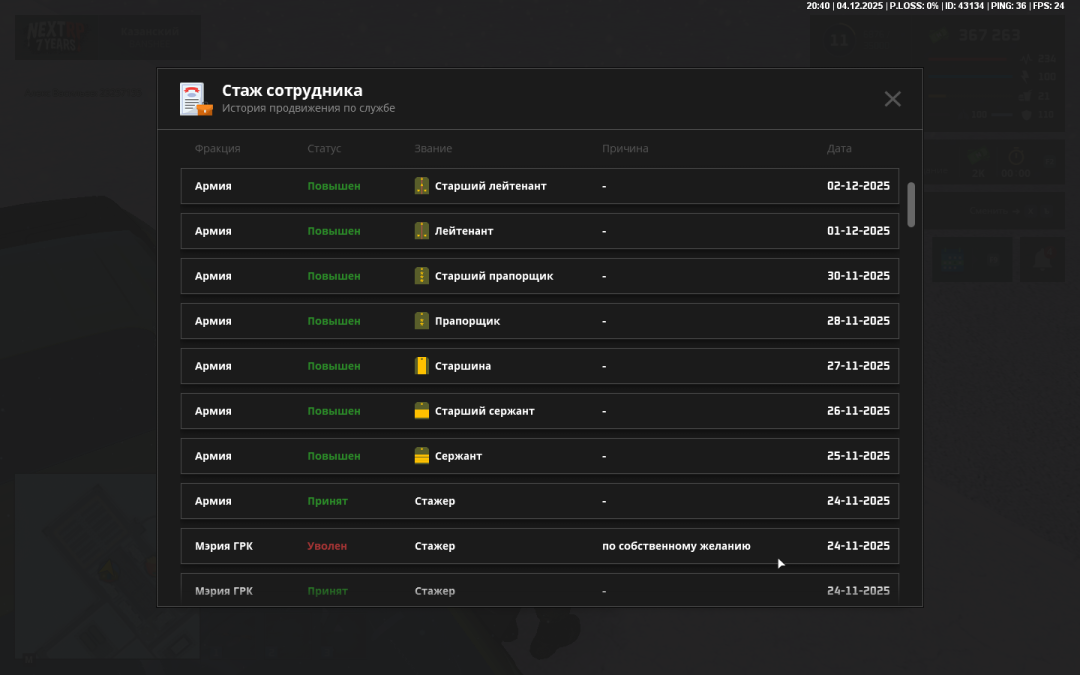1080x675 pixels.
Task: Click the Звание column header
Action: [433, 149]
